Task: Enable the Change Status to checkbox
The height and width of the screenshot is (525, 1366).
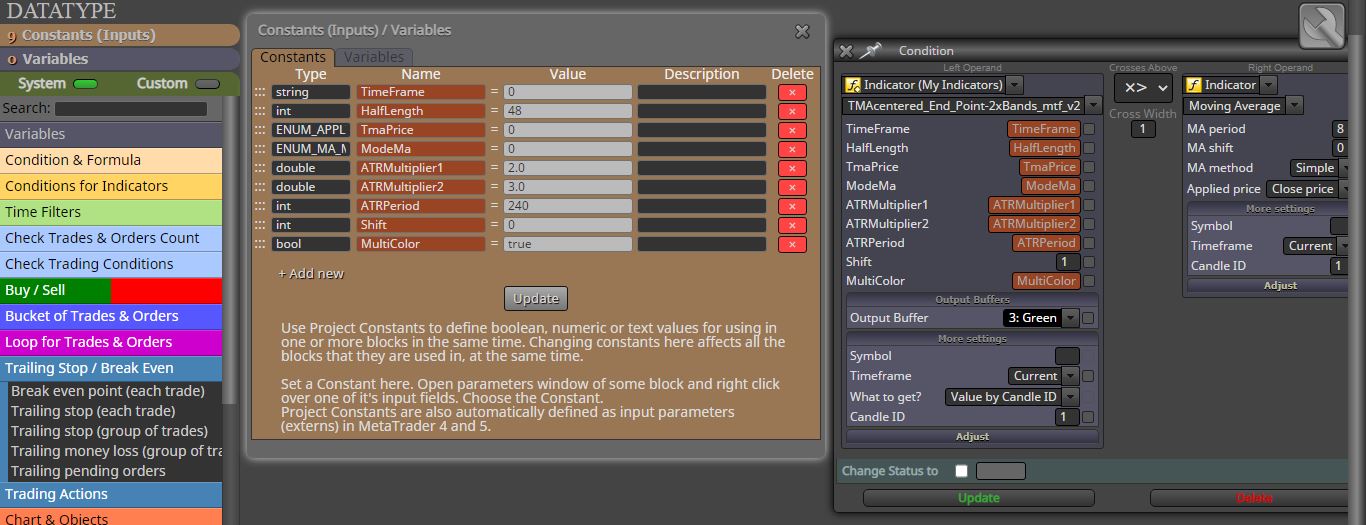Action: (961, 471)
